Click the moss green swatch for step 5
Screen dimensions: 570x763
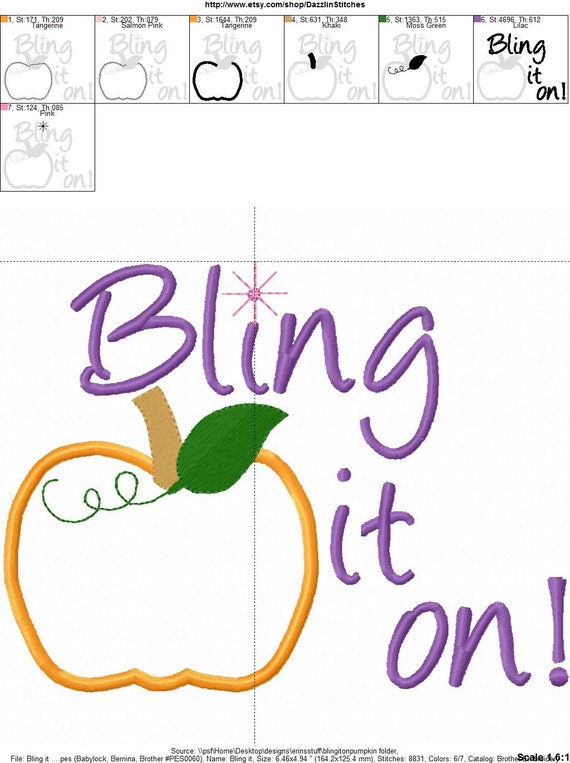pos(383,19)
